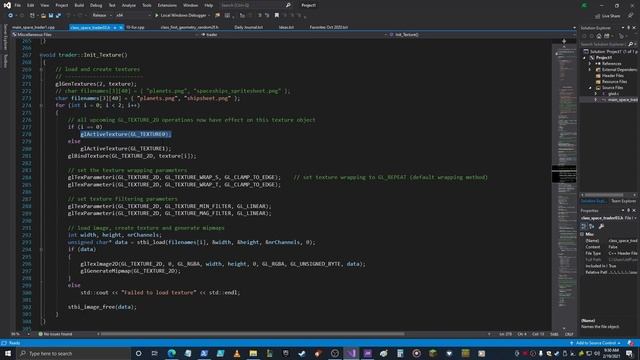Click the Save All toolbar icon
Image resolution: width=640 pixels, height=360 pixels.
pos(58,15)
